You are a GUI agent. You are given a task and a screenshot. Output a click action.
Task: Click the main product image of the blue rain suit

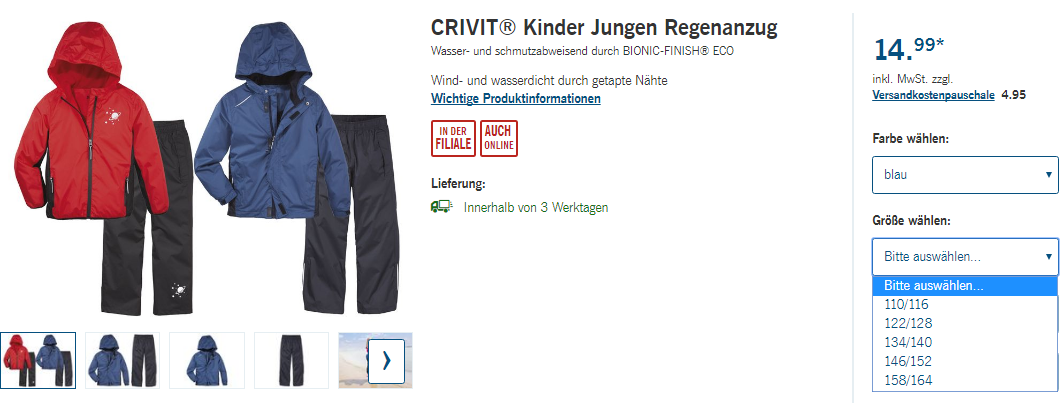coord(298,169)
